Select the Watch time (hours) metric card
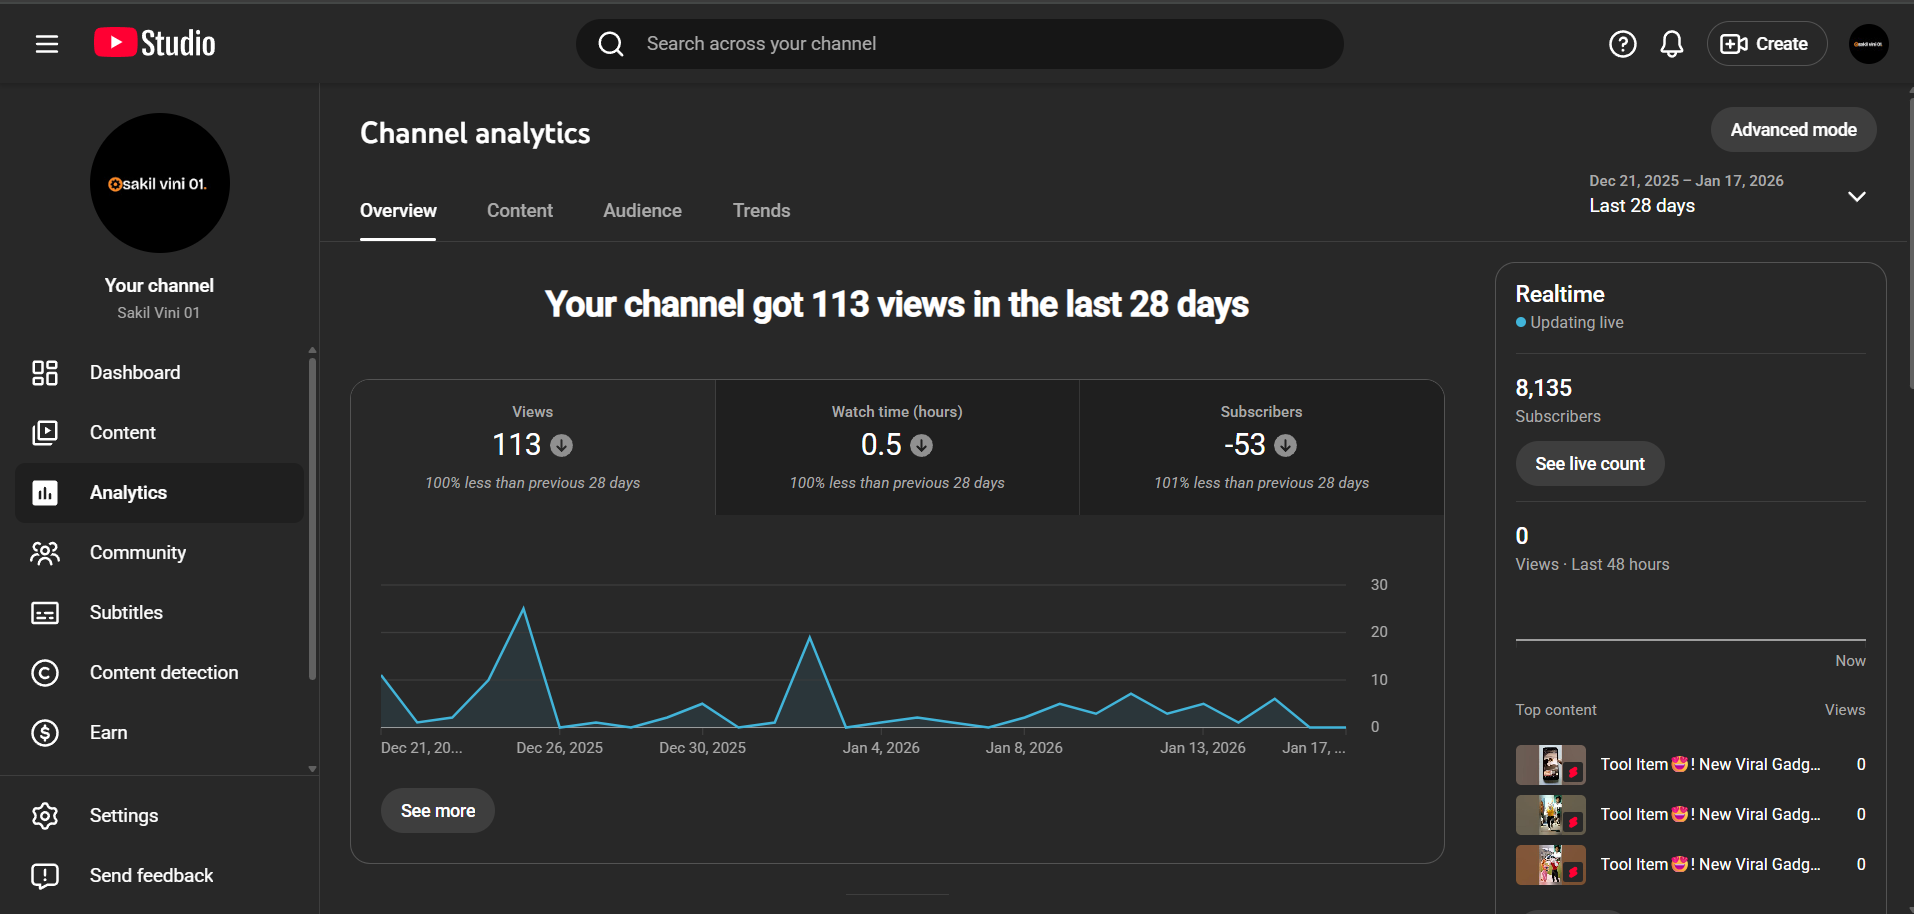The height and width of the screenshot is (914, 1914). (x=897, y=447)
